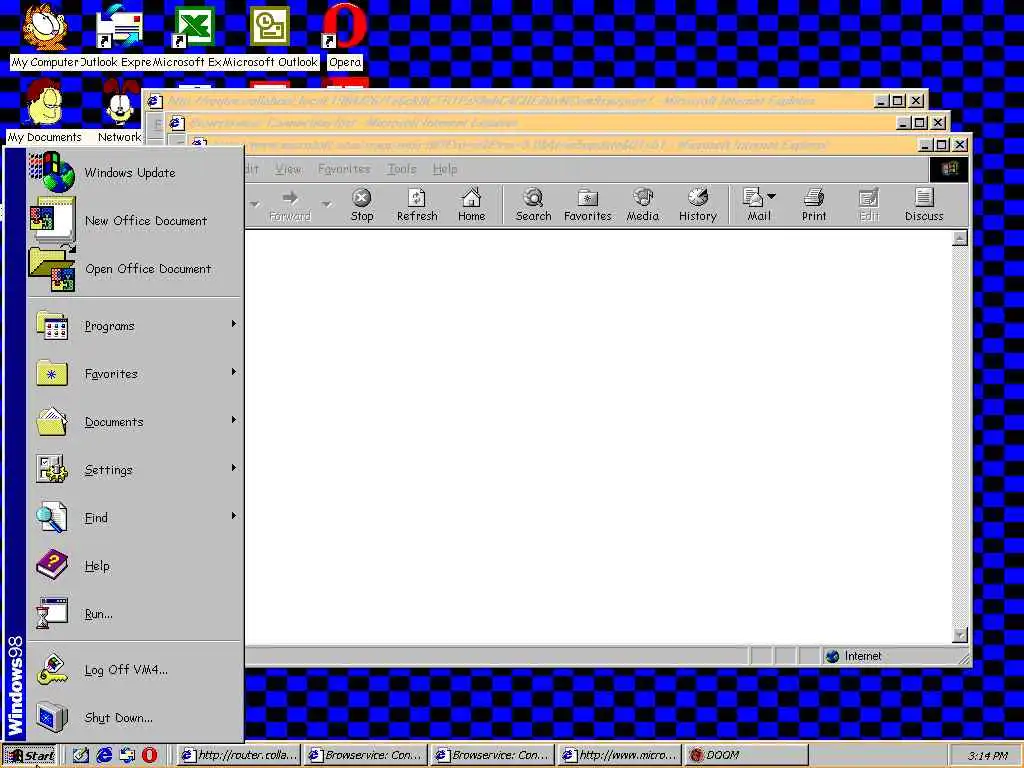Open the View menu in Internet Explorer
The image size is (1024, 768).
point(288,169)
